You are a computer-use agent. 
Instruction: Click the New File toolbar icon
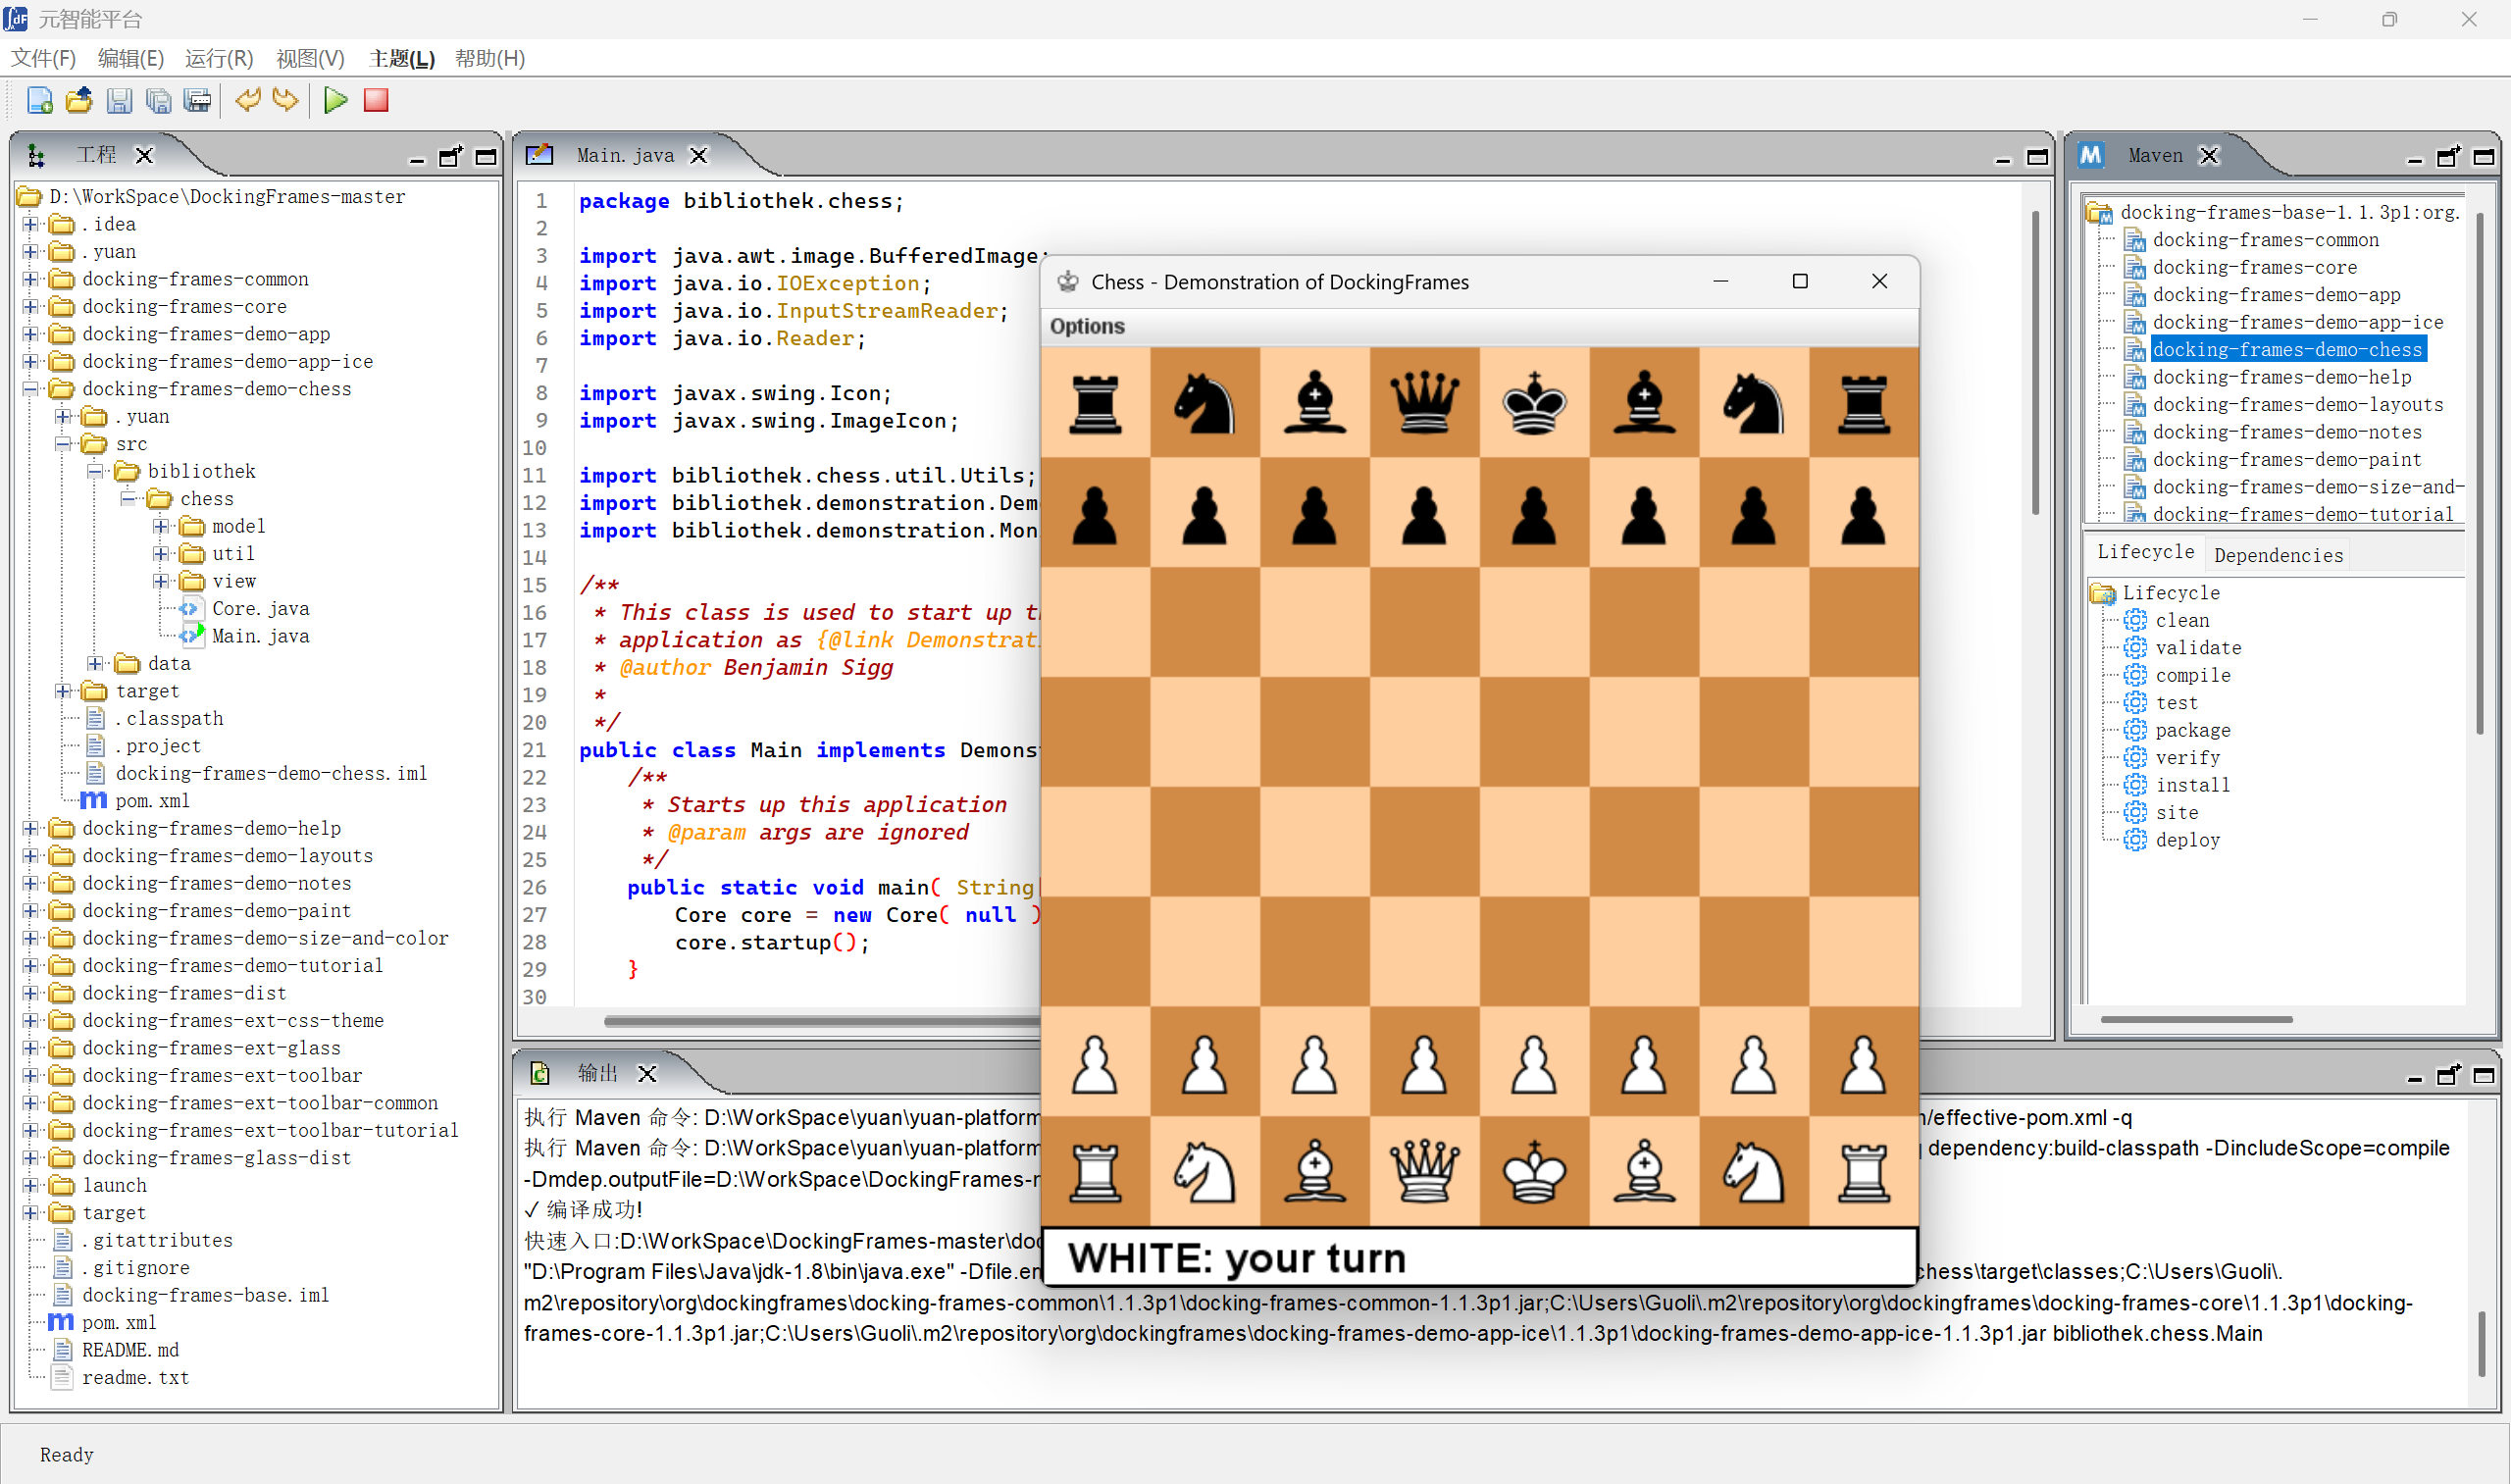[x=40, y=100]
